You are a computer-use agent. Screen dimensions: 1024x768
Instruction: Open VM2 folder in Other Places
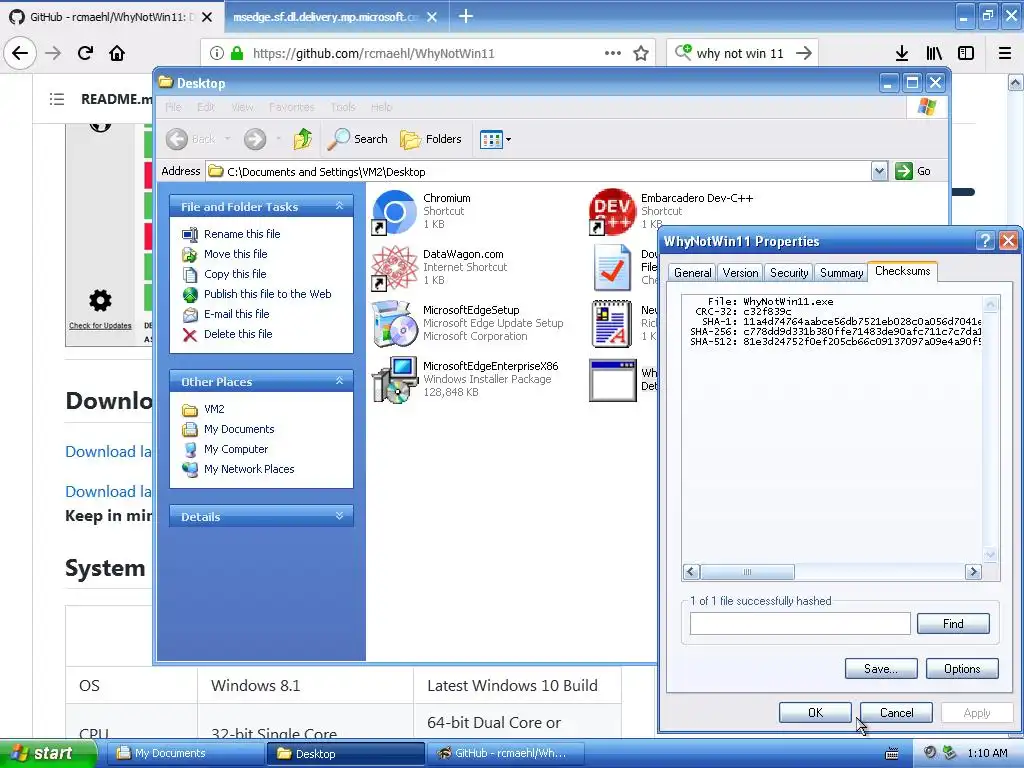214,409
